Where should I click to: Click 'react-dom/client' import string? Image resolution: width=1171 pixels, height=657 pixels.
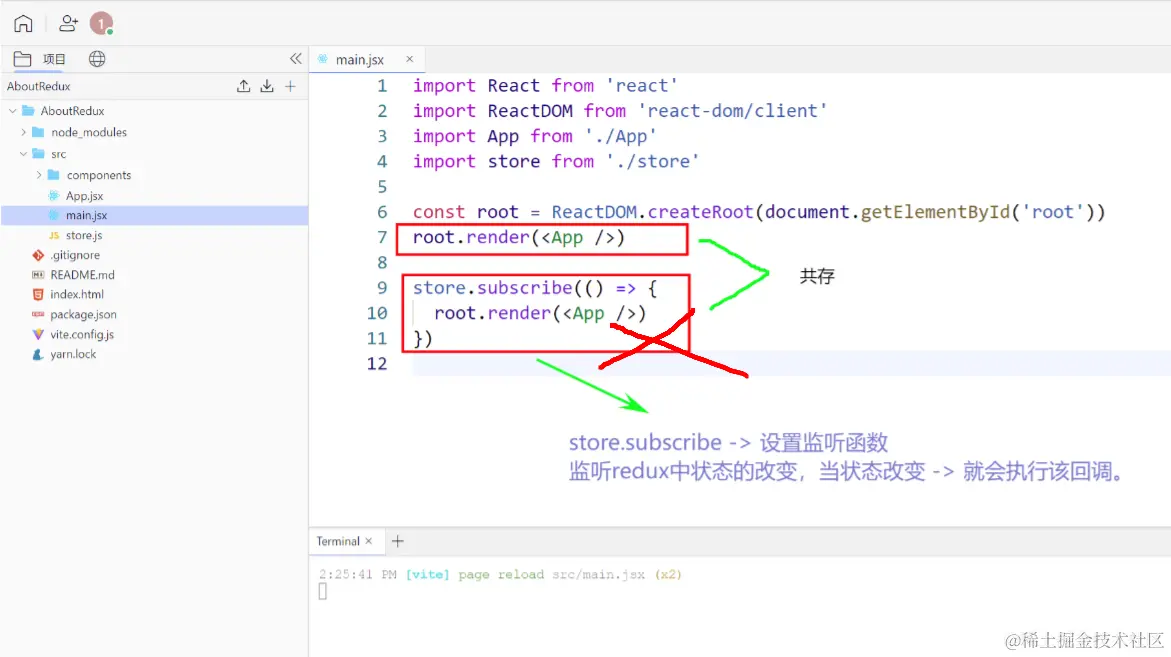pyautogui.click(x=733, y=111)
